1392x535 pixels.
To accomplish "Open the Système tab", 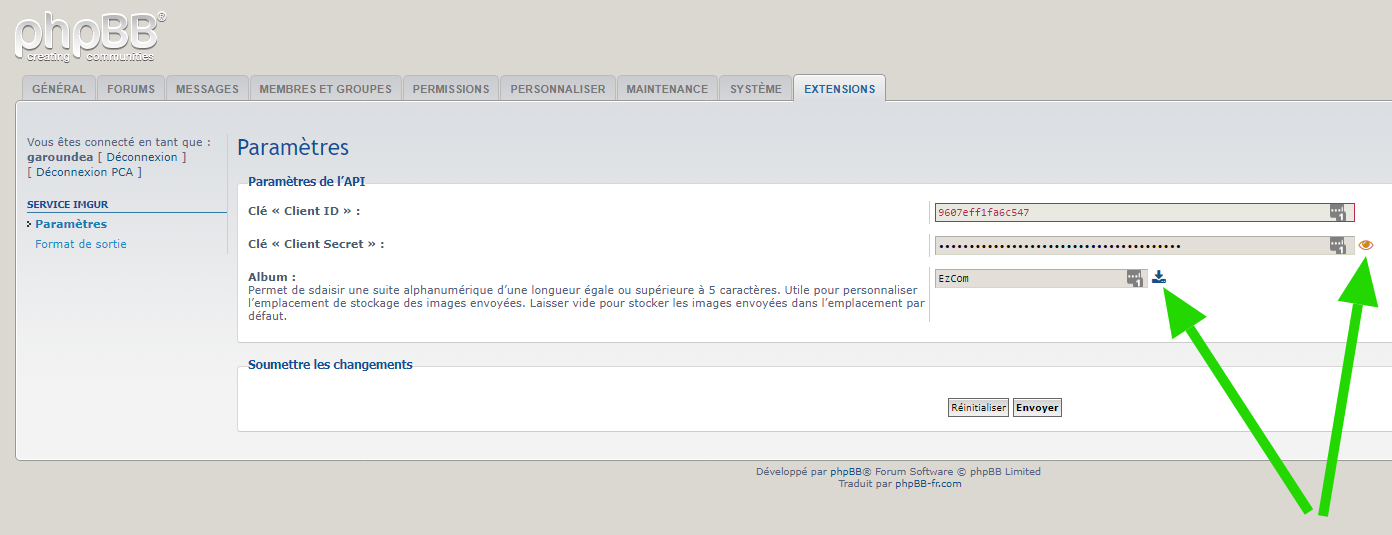I will pos(756,89).
